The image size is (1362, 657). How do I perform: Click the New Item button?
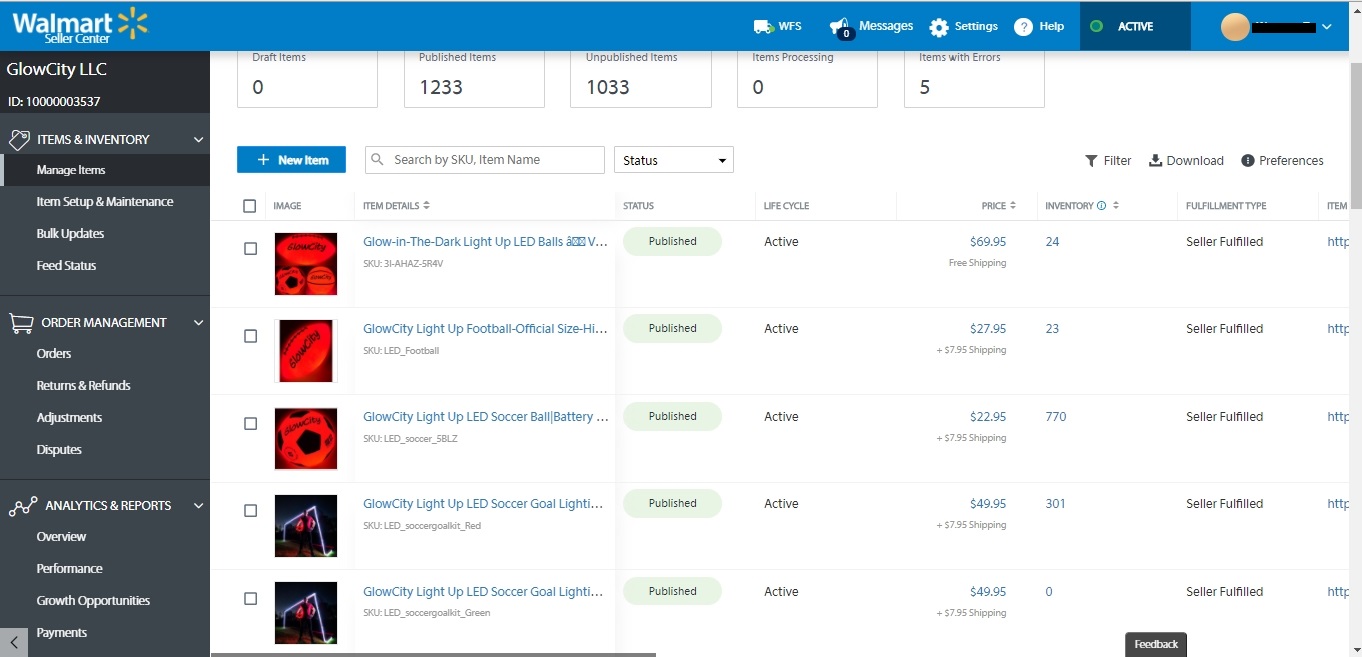coord(291,160)
